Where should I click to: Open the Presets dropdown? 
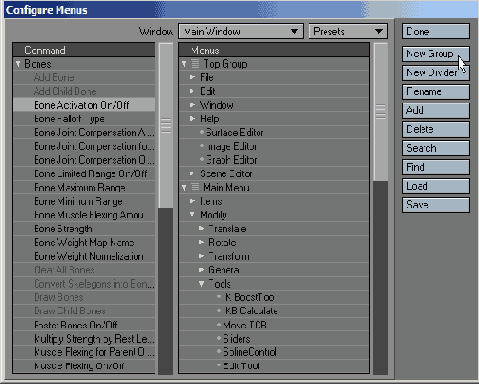348,31
